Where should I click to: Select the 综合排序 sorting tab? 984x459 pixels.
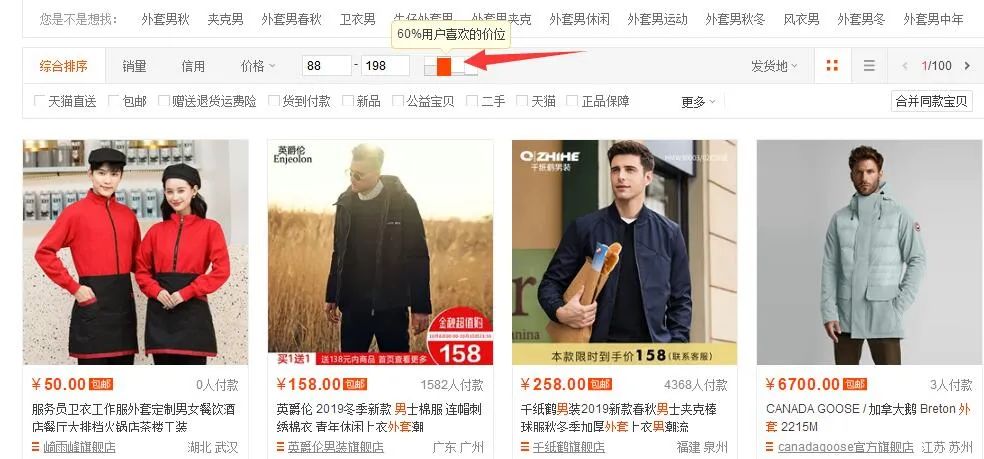click(63, 65)
